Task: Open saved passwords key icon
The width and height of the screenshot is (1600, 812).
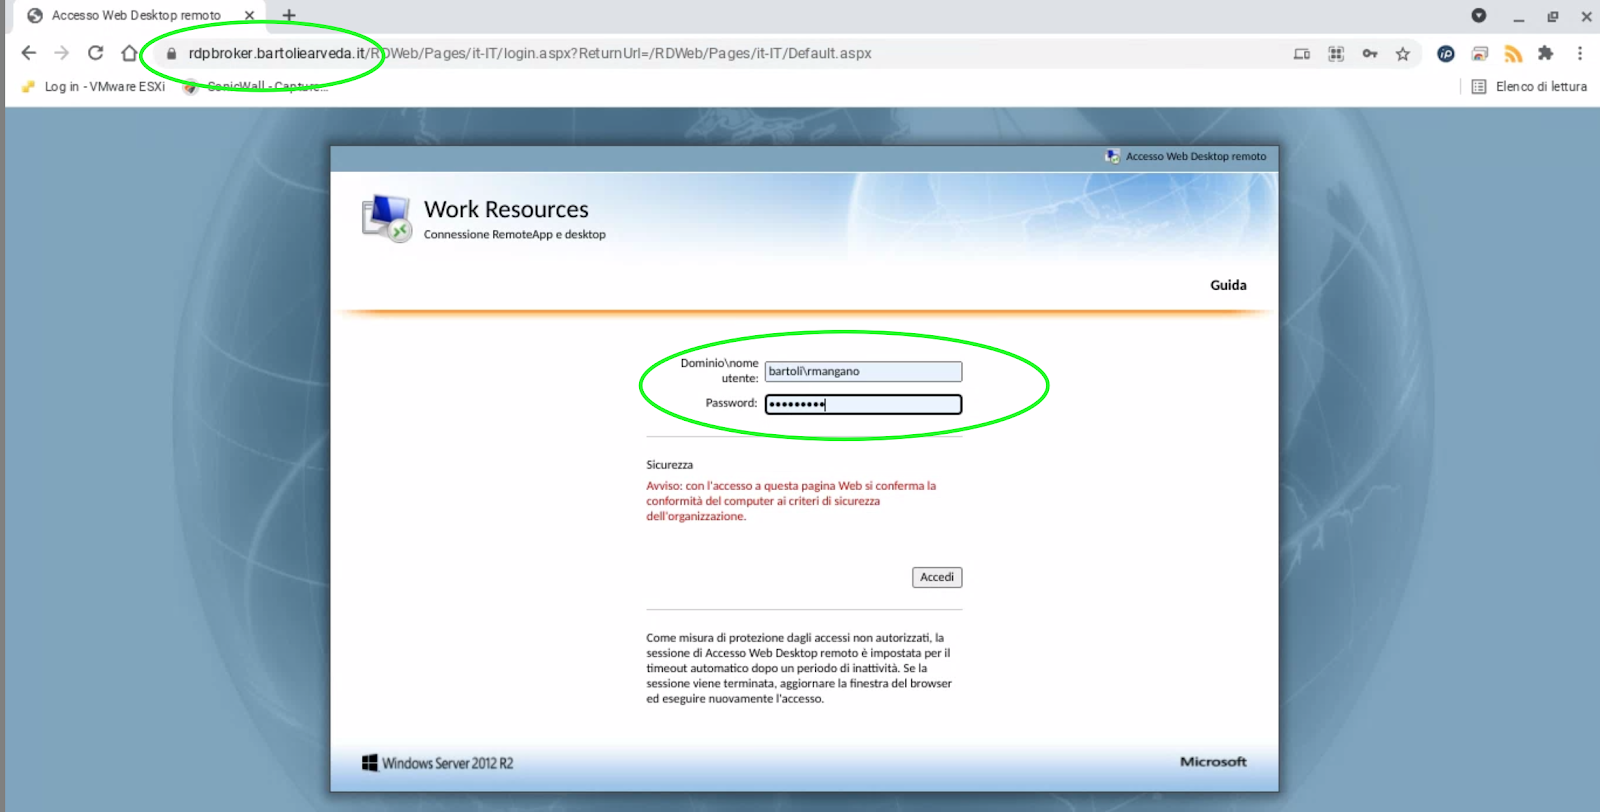Action: click(x=1370, y=54)
